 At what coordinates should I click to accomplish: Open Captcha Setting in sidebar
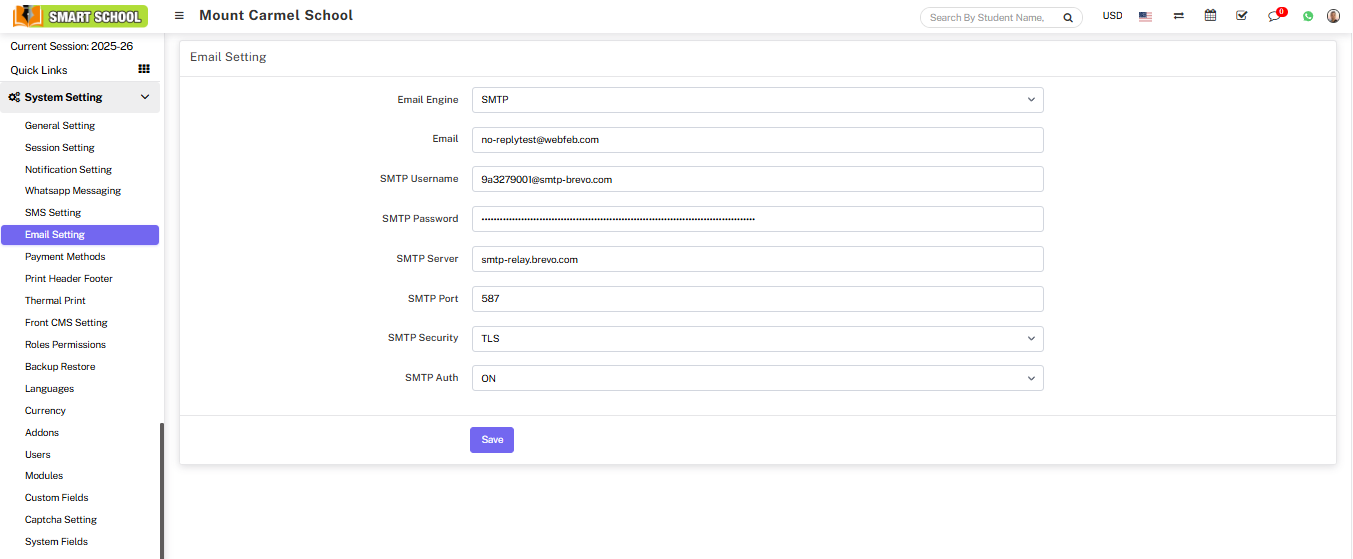[x=61, y=520]
